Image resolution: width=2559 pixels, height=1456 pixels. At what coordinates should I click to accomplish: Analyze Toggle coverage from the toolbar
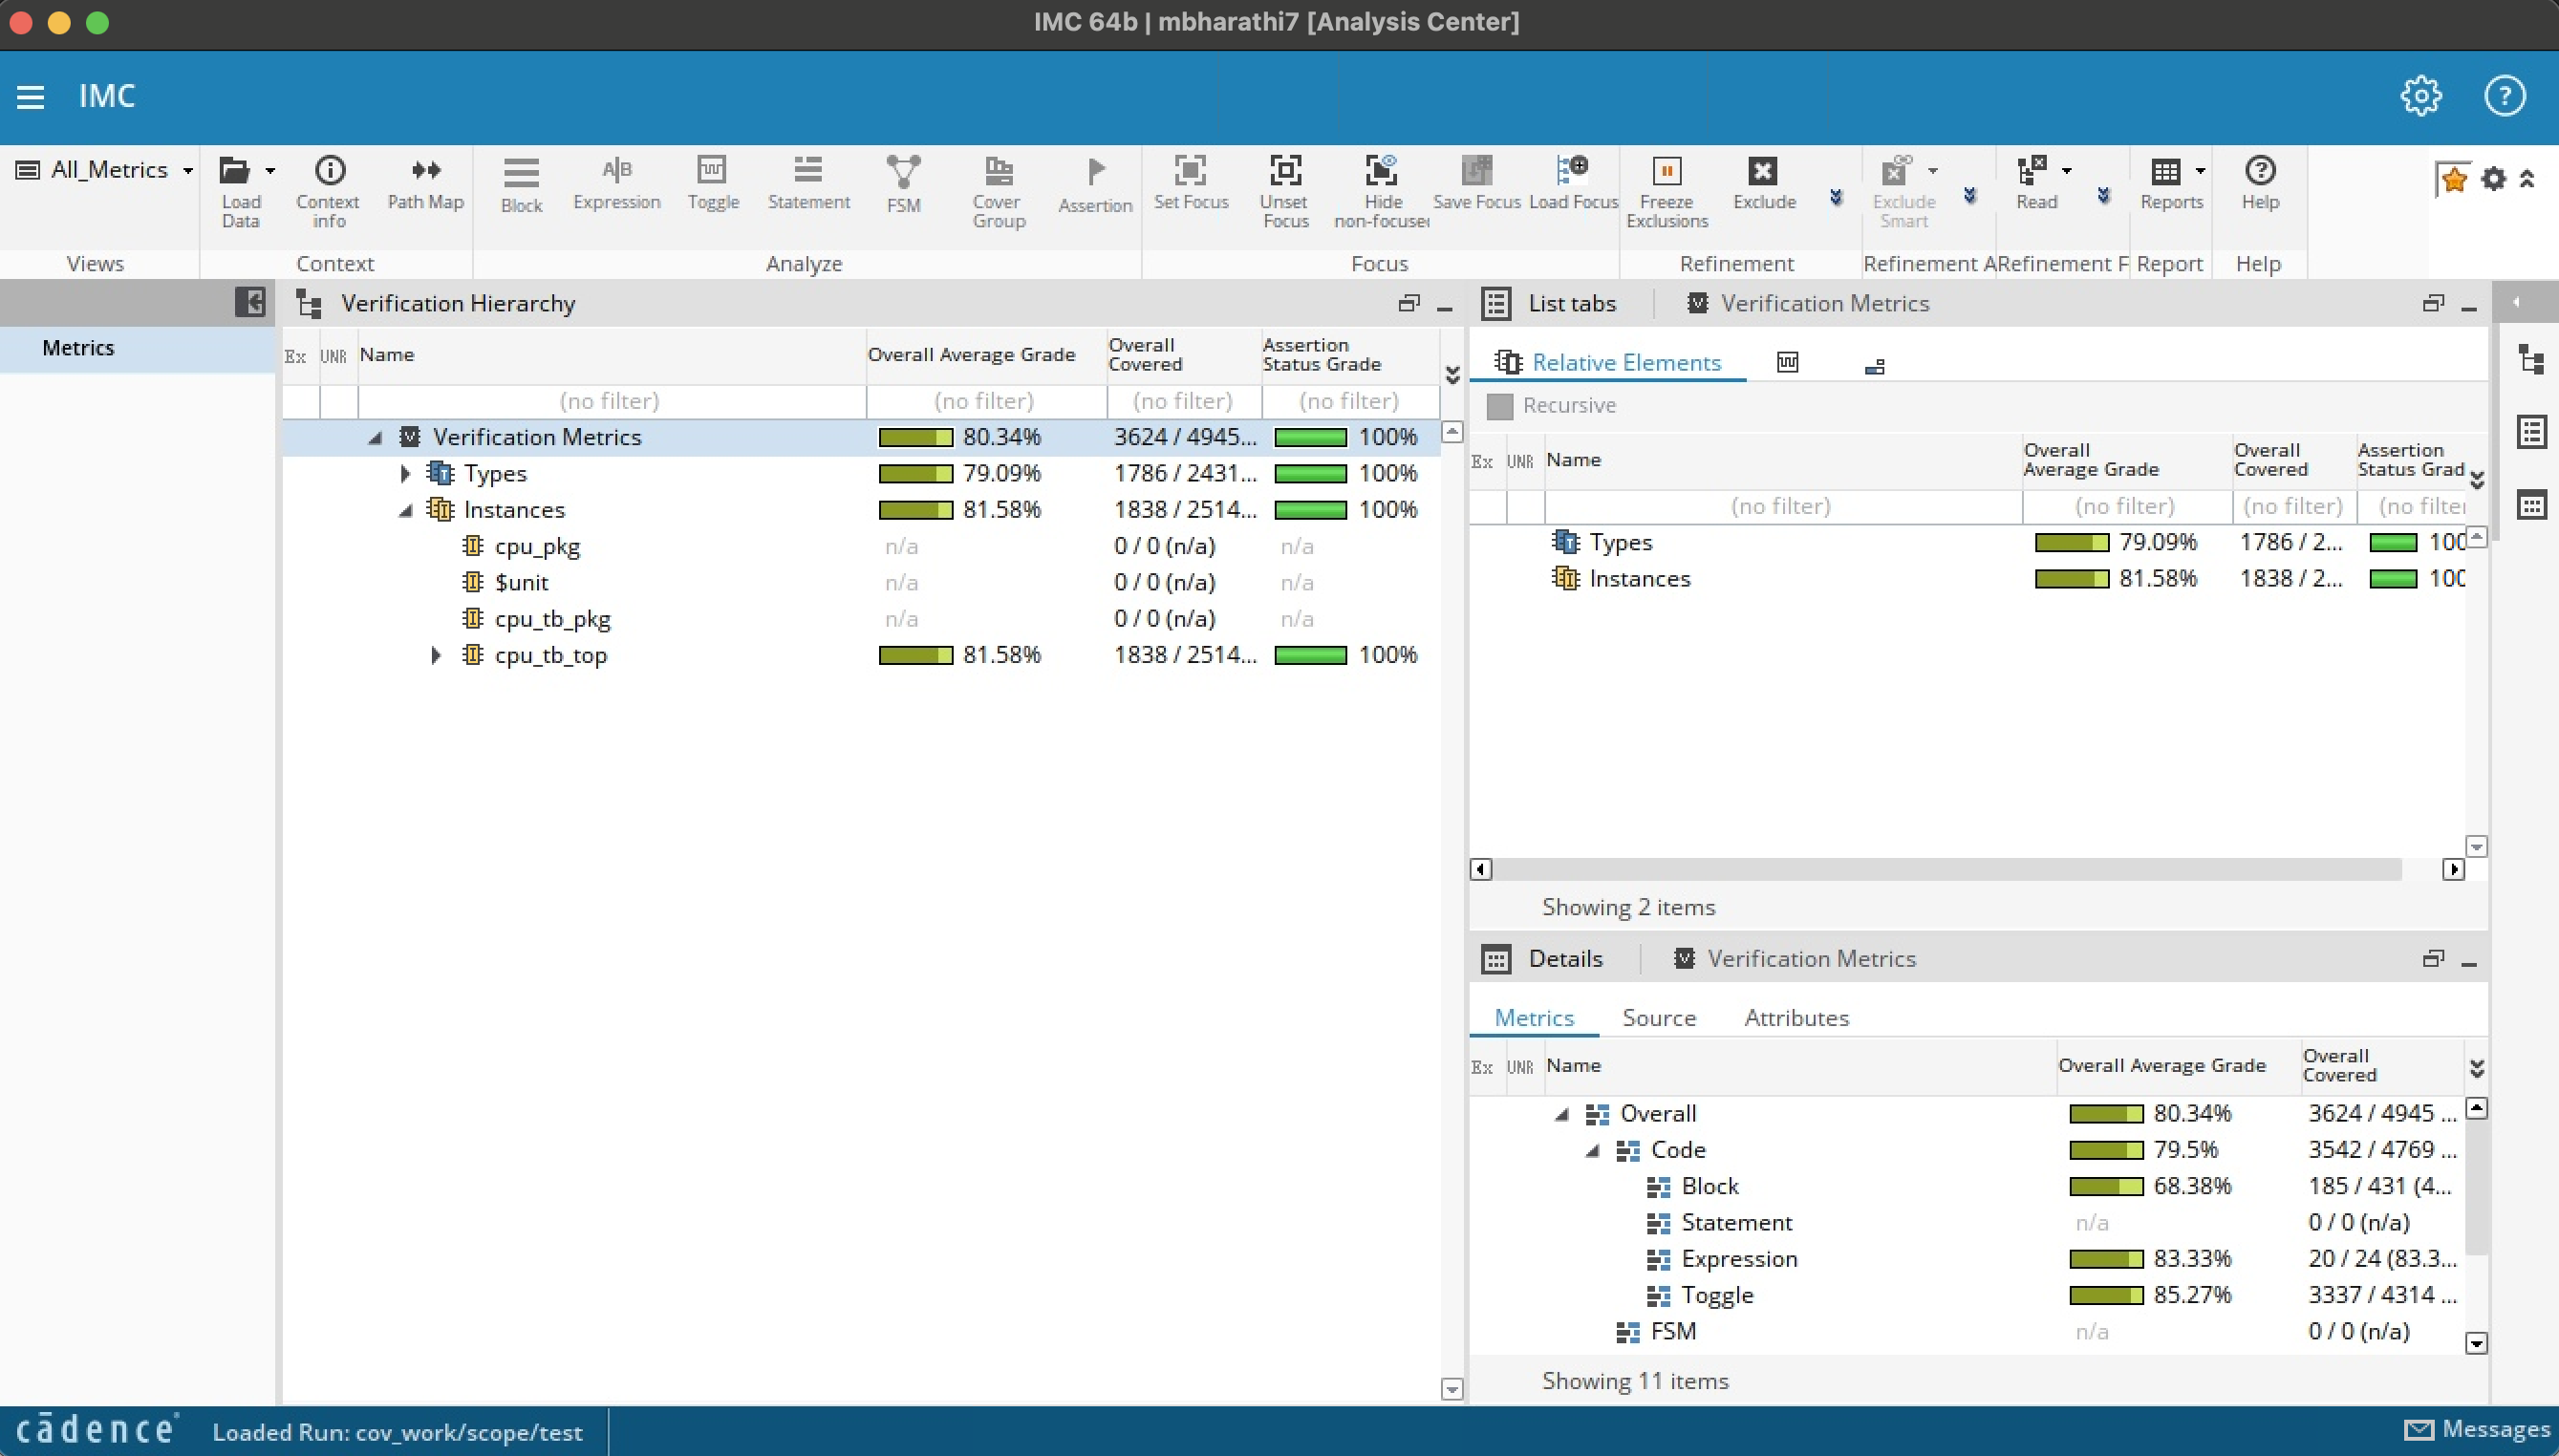click(713, 184)
